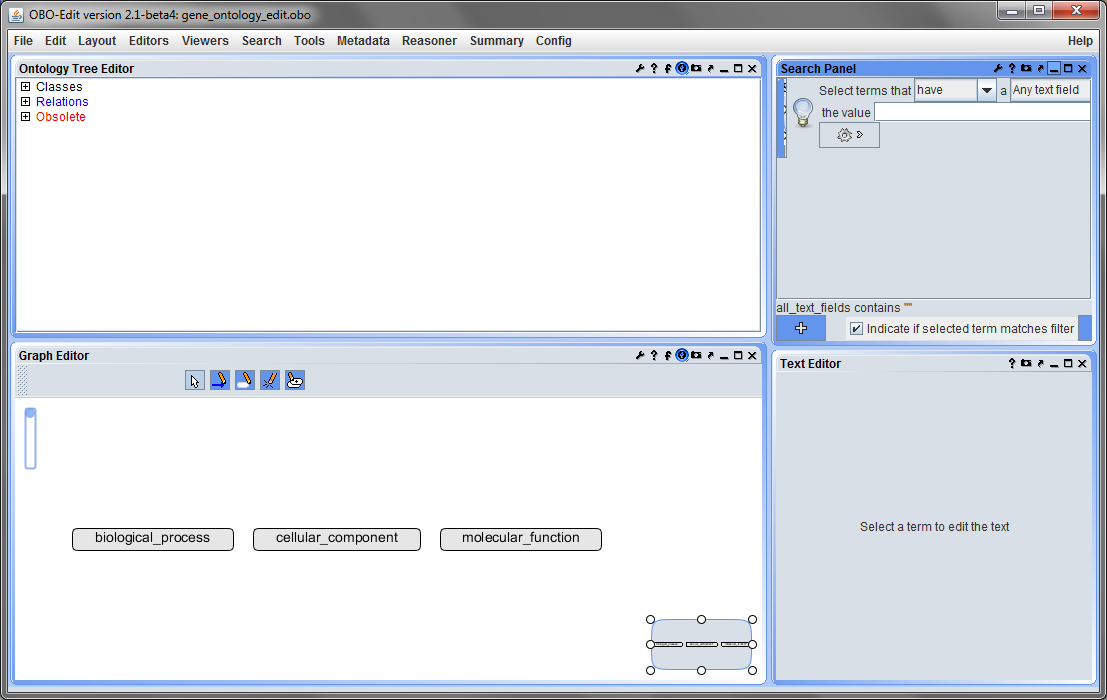
Task: Pick the add-term pencil tool in Graph Editor
Action: click(x=245, y=380)
